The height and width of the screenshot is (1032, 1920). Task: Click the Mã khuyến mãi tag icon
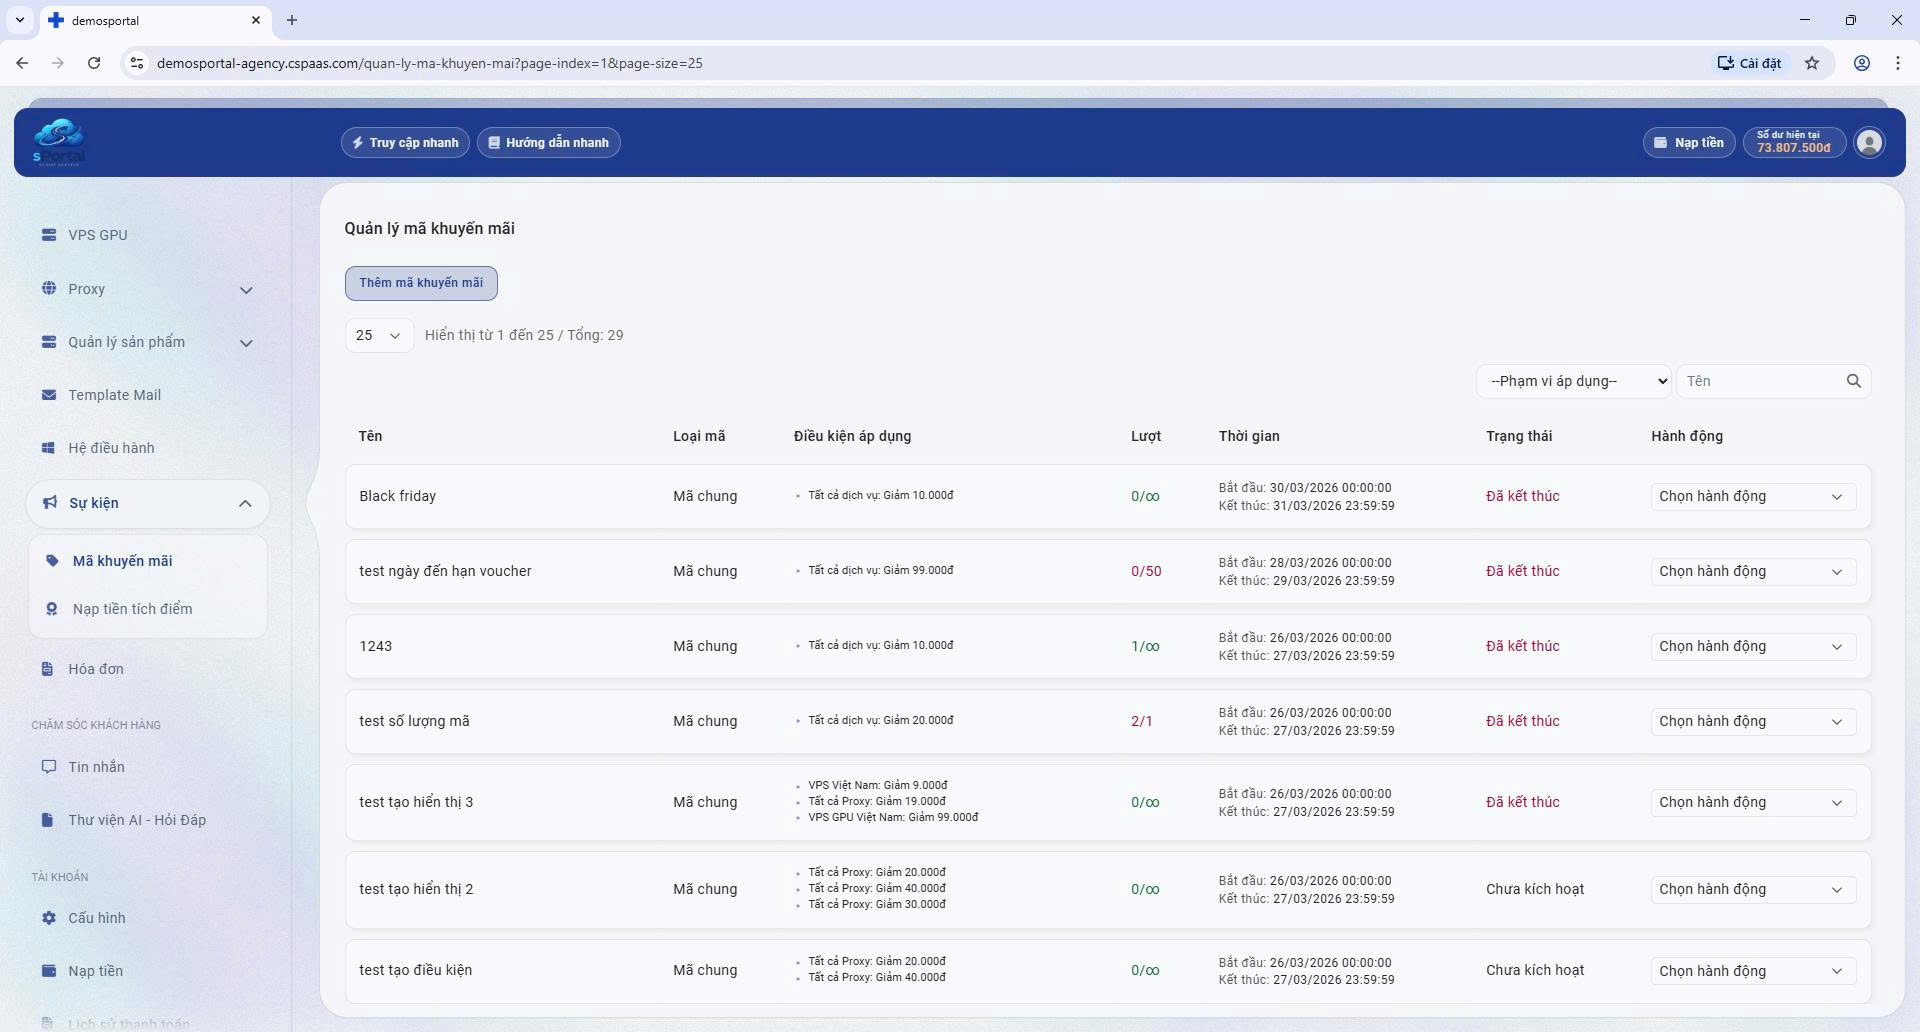coord(52,561)
